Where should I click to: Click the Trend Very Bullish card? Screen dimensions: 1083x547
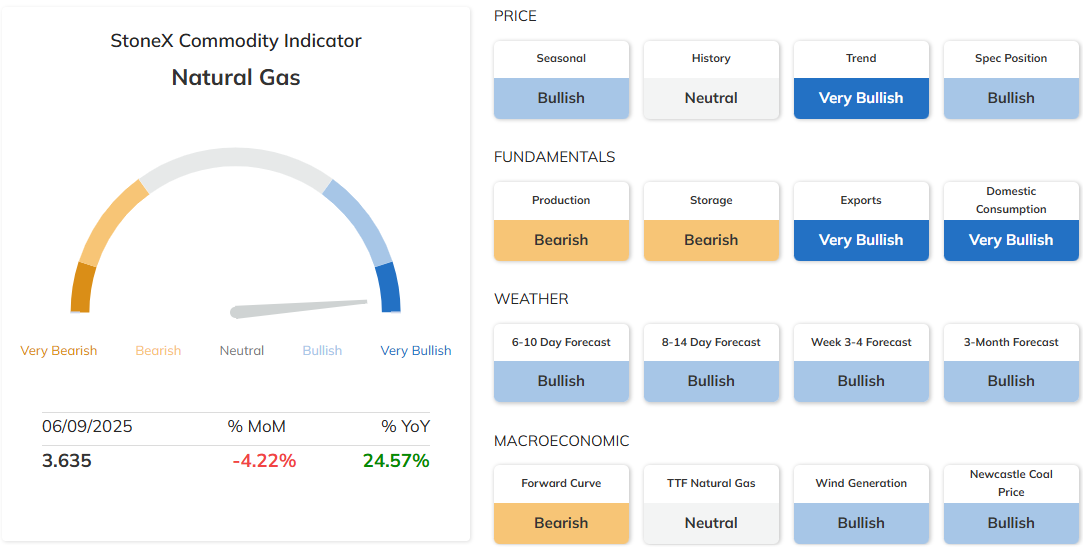click(x=861, y=79)
